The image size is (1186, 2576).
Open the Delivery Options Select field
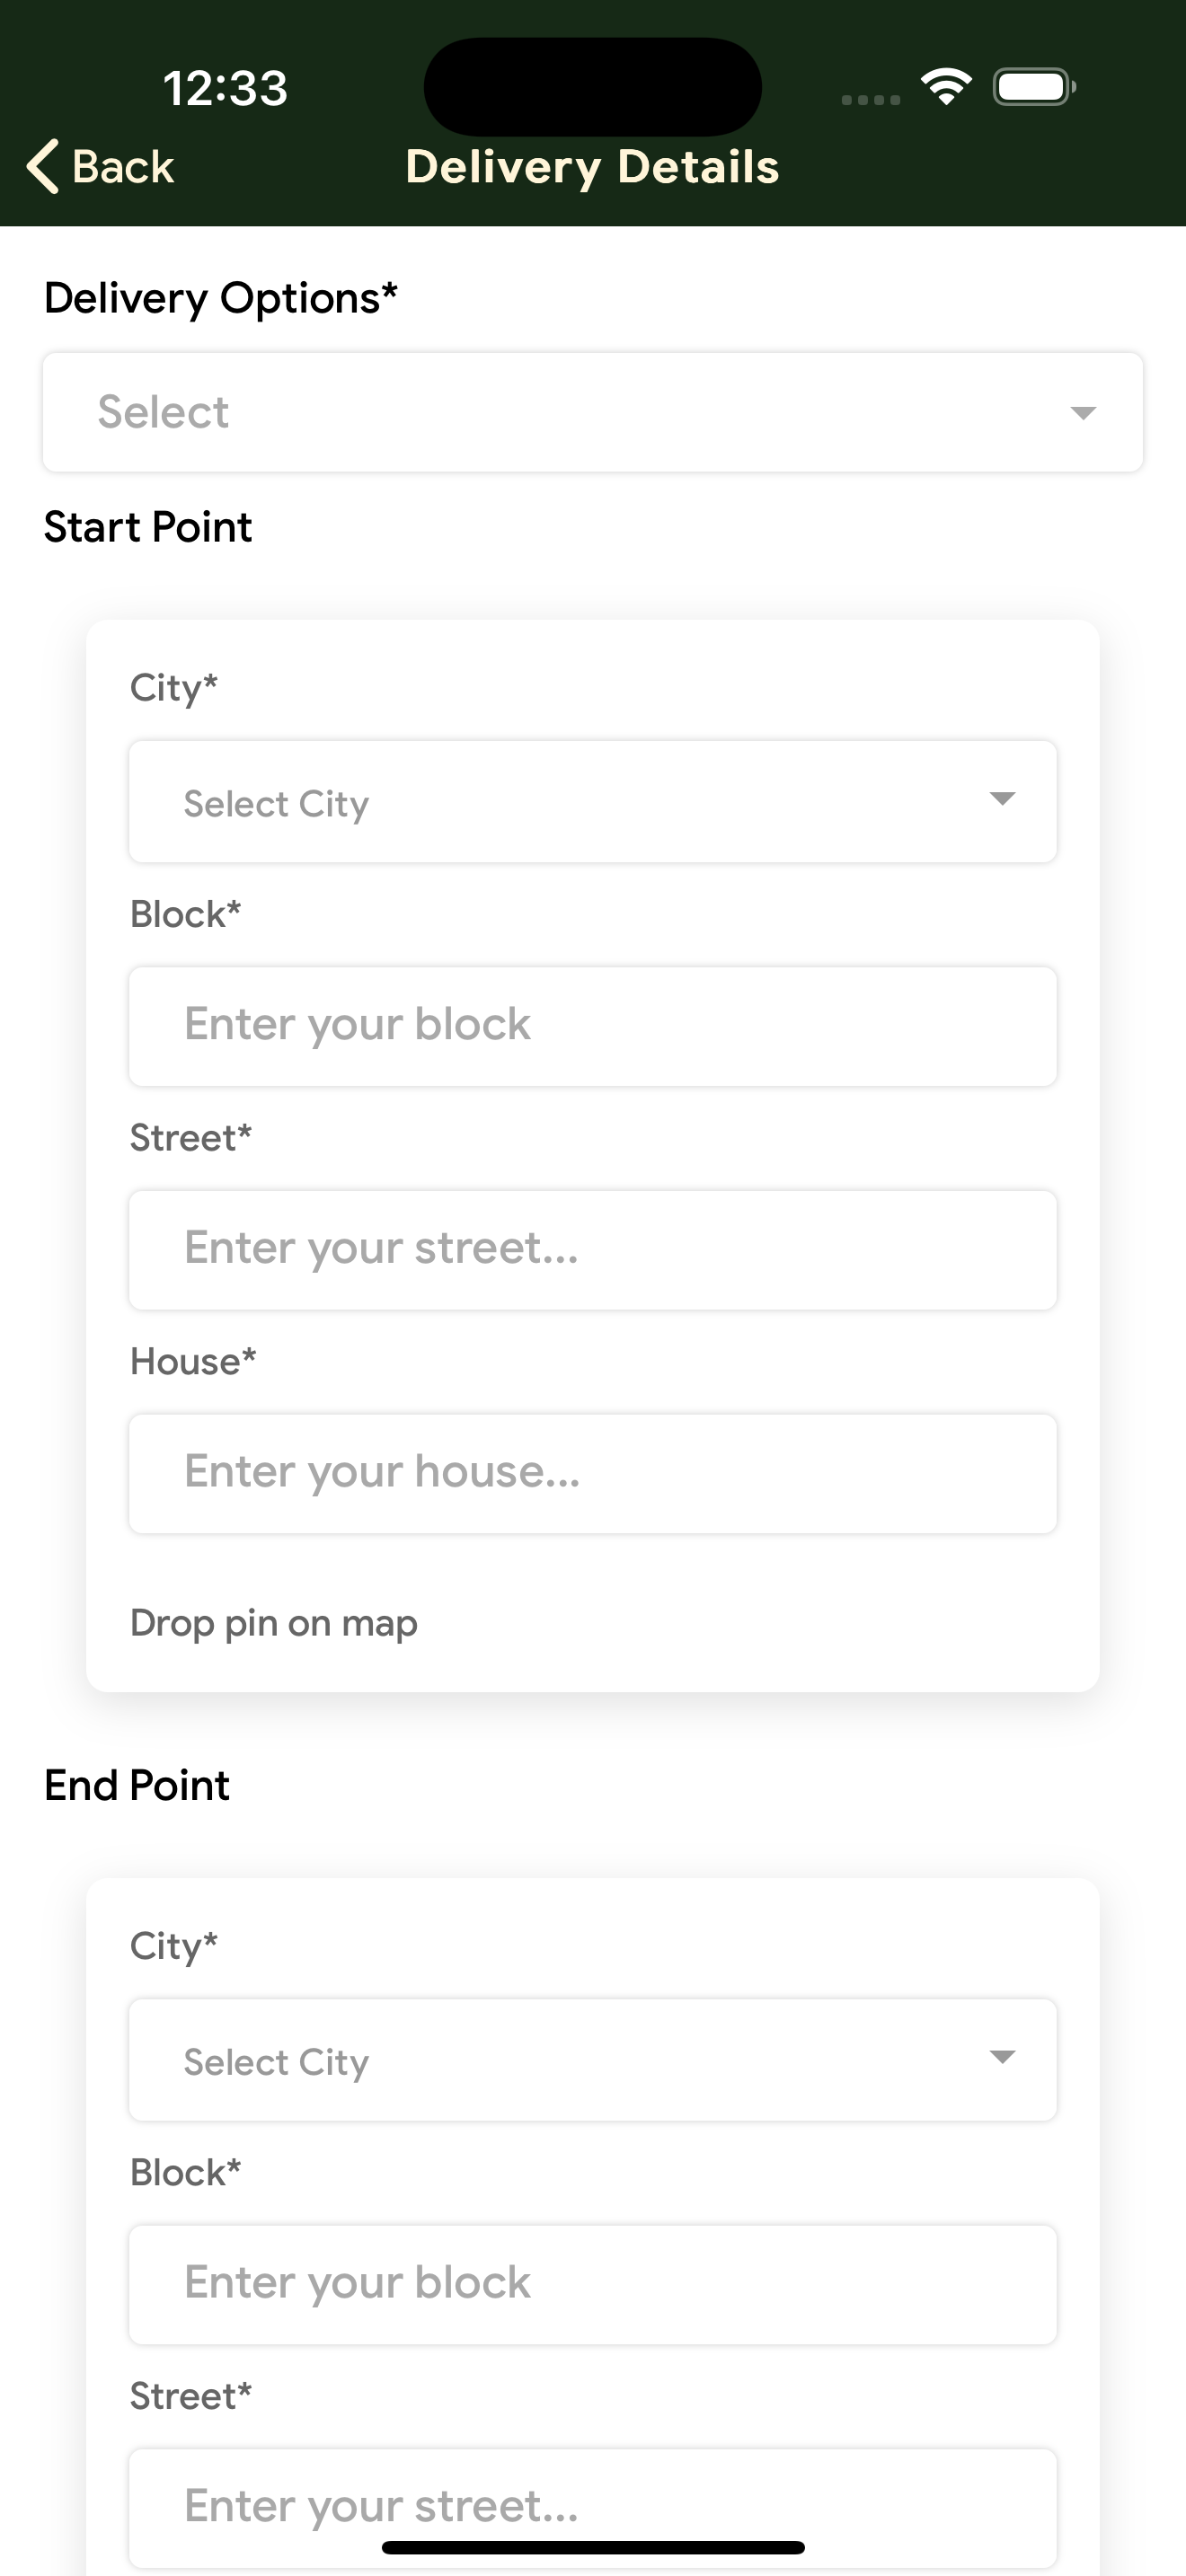coord(560,412)
